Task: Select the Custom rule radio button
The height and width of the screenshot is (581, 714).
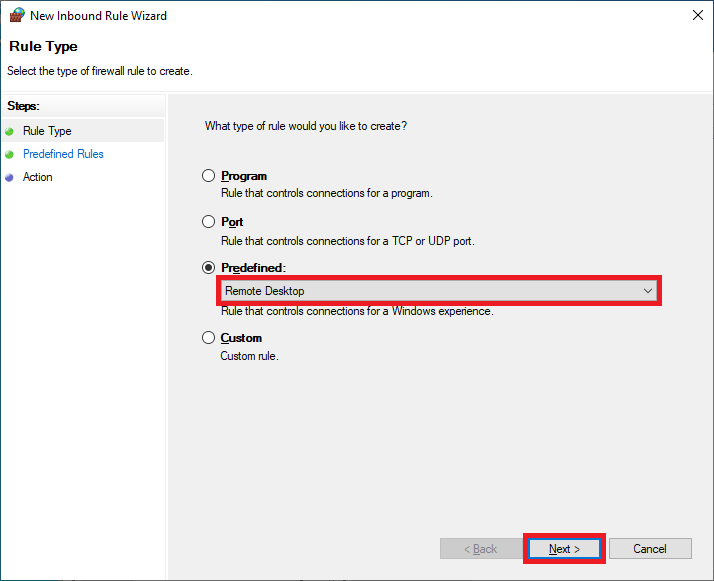Action: [x=208, y=338]
